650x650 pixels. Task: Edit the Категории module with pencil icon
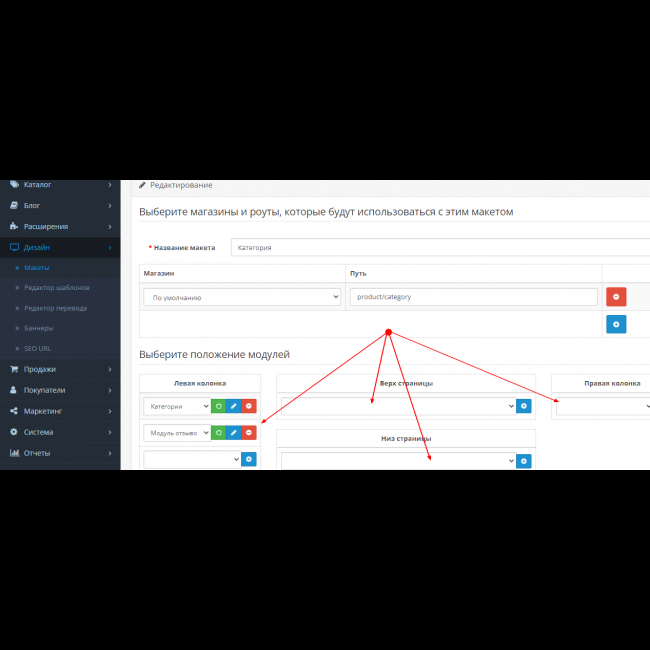click(x=233, y=406)
